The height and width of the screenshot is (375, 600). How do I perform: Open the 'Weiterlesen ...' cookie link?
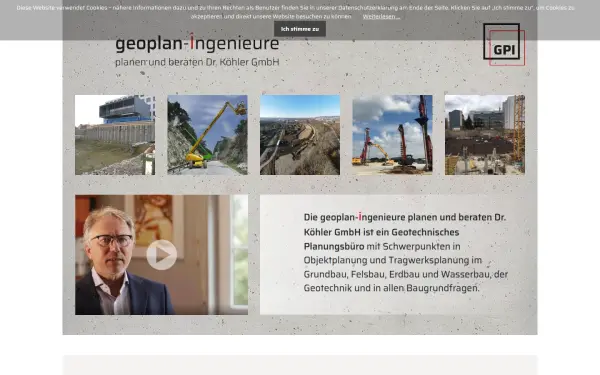(x=381, y=17)
